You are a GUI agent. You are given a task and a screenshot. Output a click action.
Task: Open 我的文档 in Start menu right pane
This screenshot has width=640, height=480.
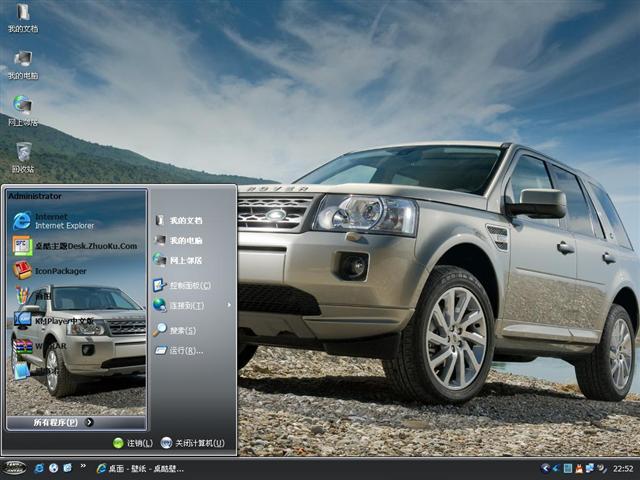pyautogui.click(x=184, y=220)
